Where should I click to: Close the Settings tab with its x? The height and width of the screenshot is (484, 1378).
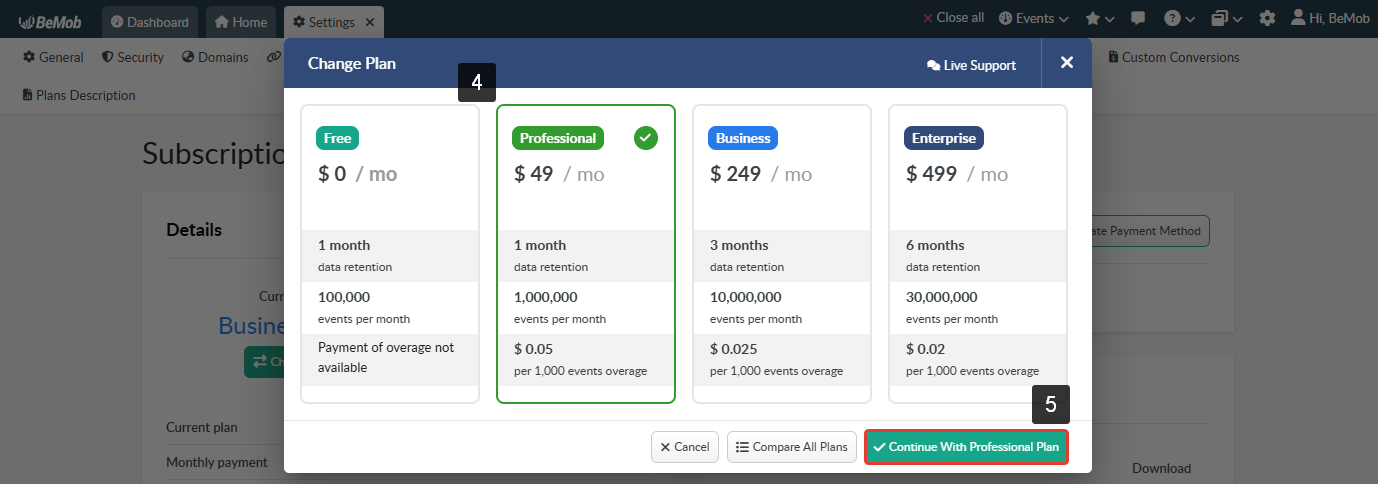click(x=370, y=21)
